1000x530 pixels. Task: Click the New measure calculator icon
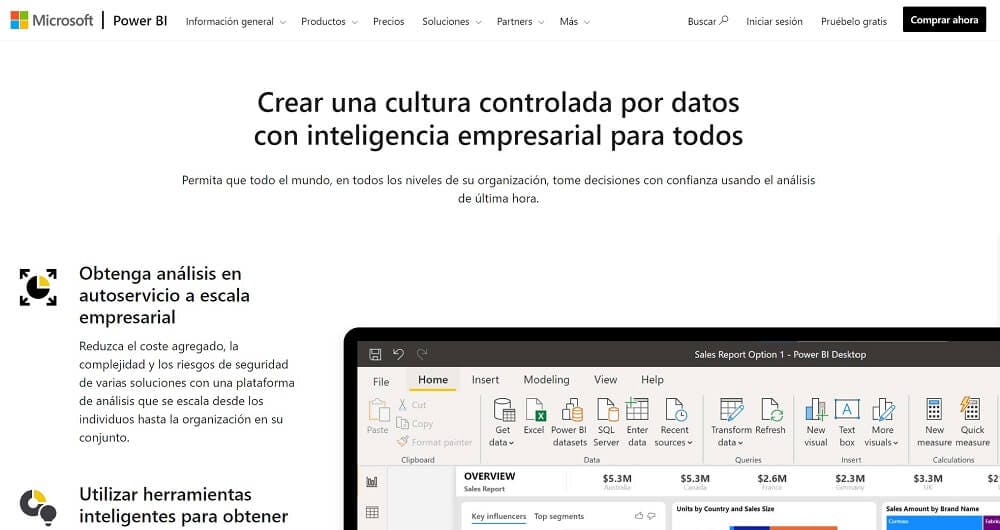point(934,409)
